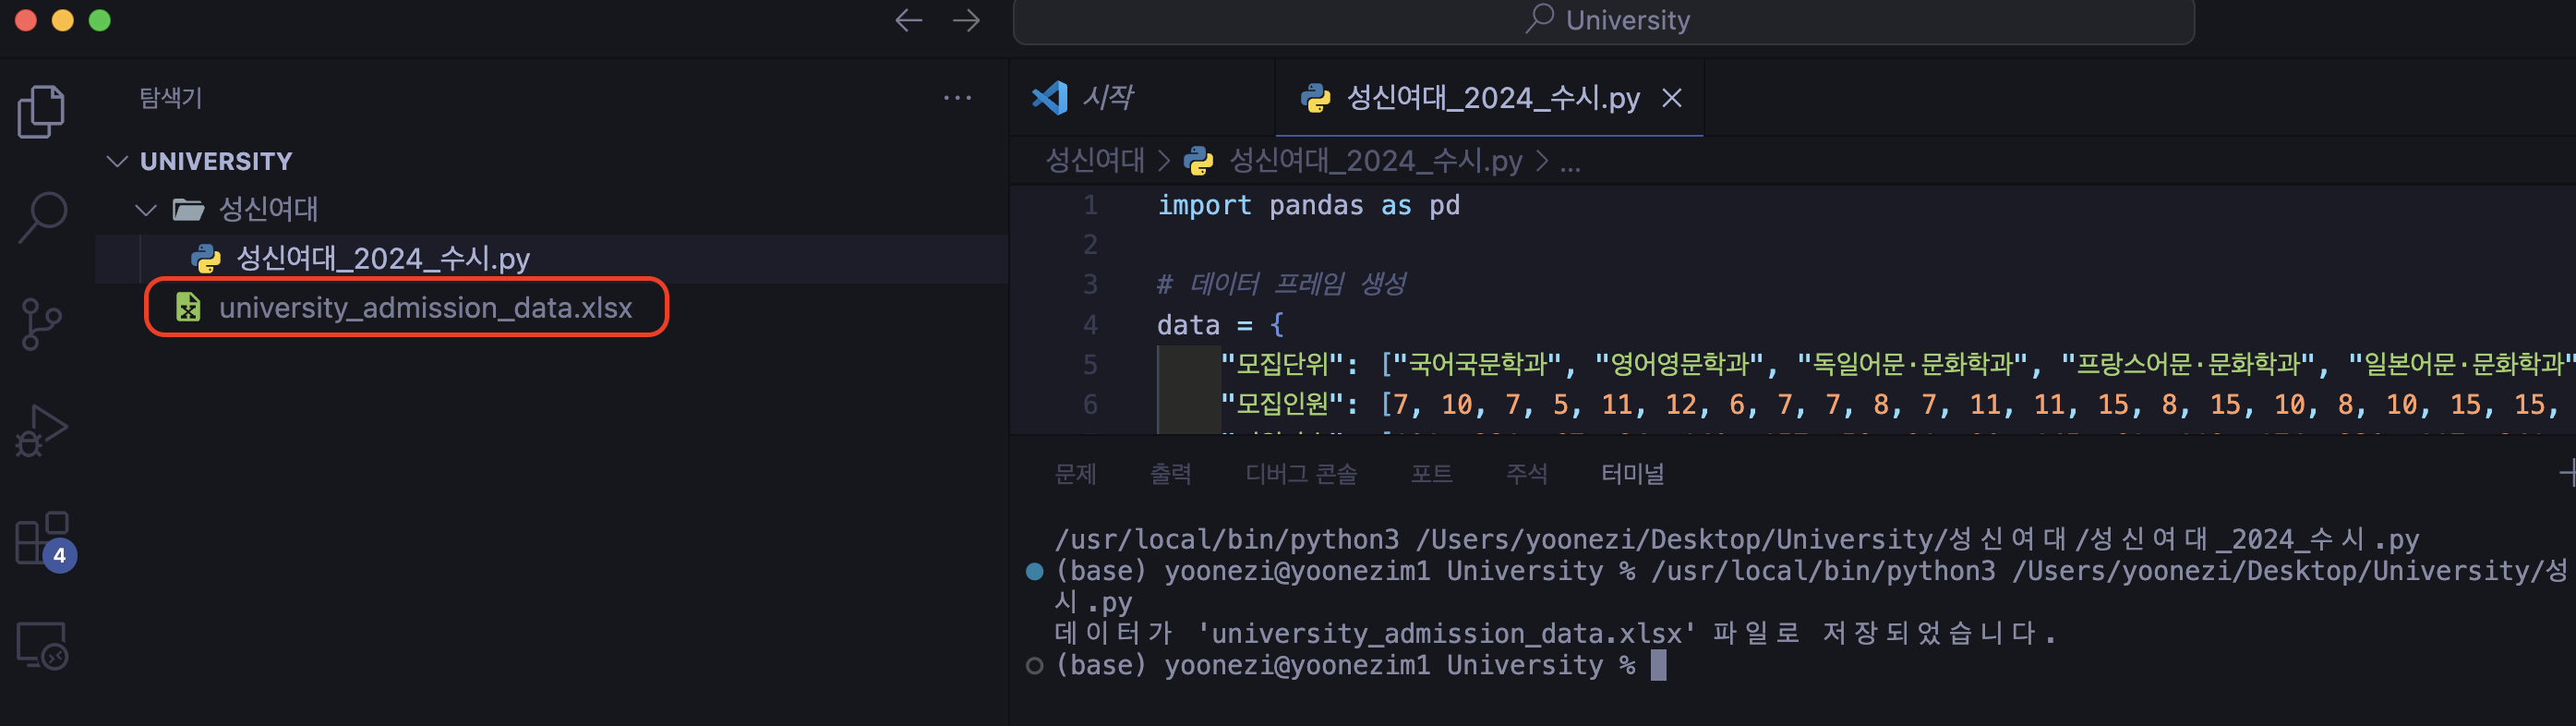
Task: Open the 출력 panel tab
Action: pyautogui.click(x=1170, y=474)
